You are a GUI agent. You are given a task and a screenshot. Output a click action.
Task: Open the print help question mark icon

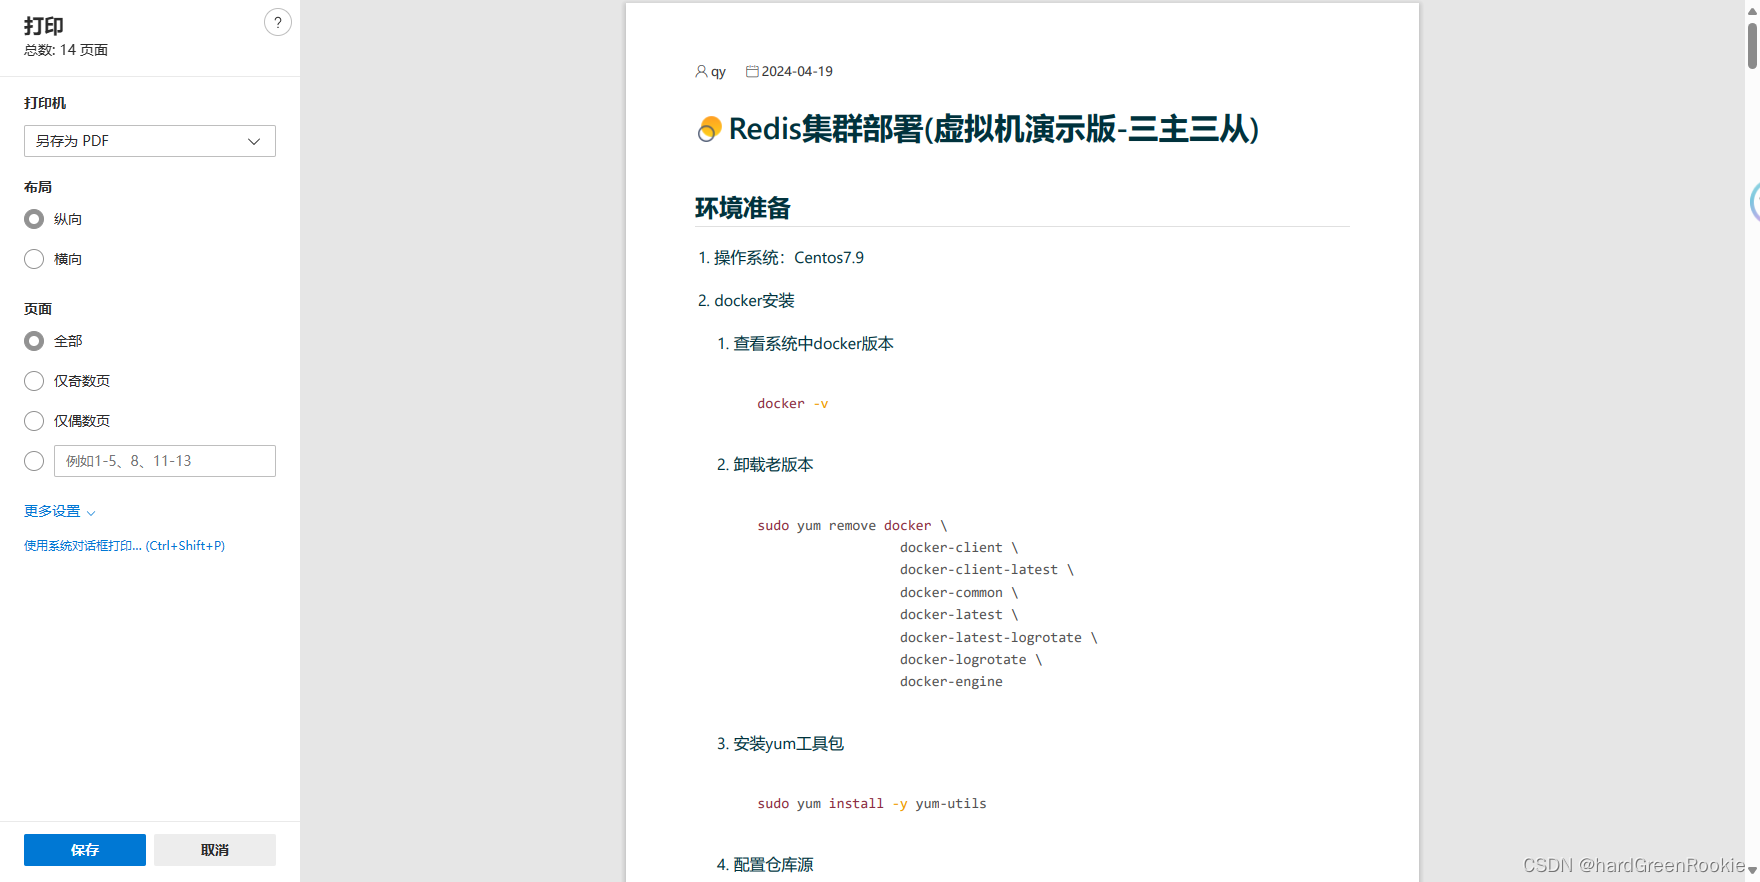pos(278,22)
